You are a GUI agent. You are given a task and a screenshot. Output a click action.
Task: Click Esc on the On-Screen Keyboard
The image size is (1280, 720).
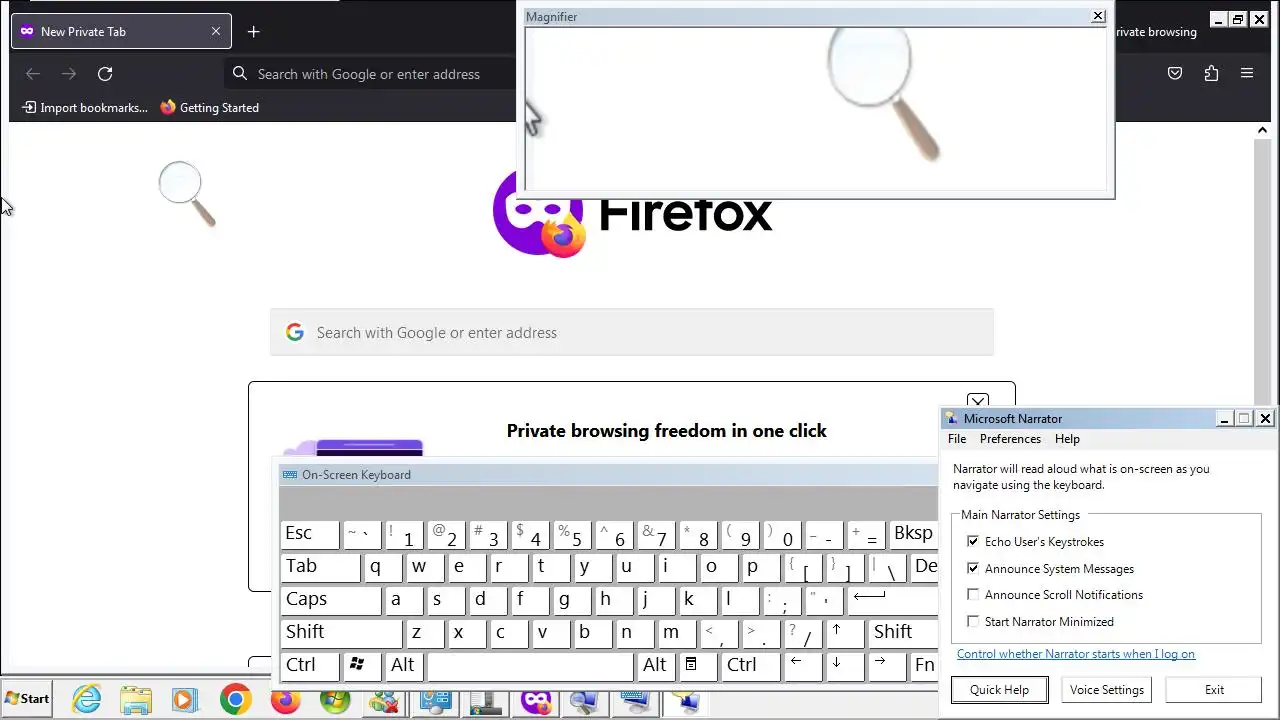tap(310, 535)
